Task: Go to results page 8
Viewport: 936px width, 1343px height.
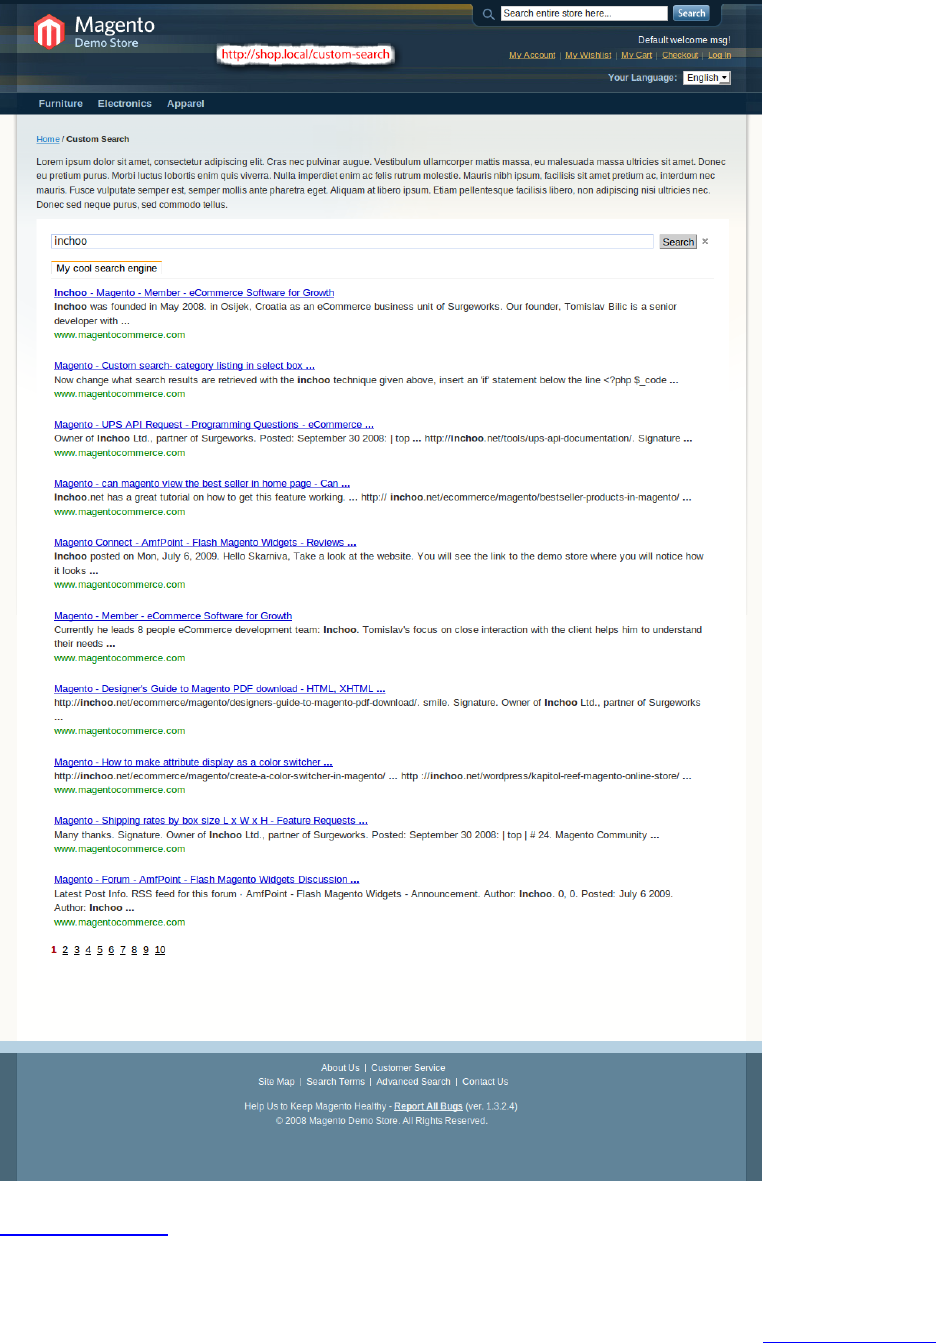Action: 134,950
